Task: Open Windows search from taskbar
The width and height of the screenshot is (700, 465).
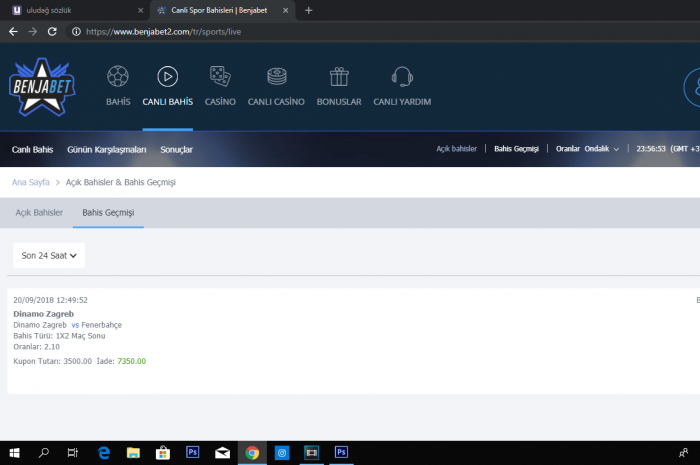Action: 44,453
